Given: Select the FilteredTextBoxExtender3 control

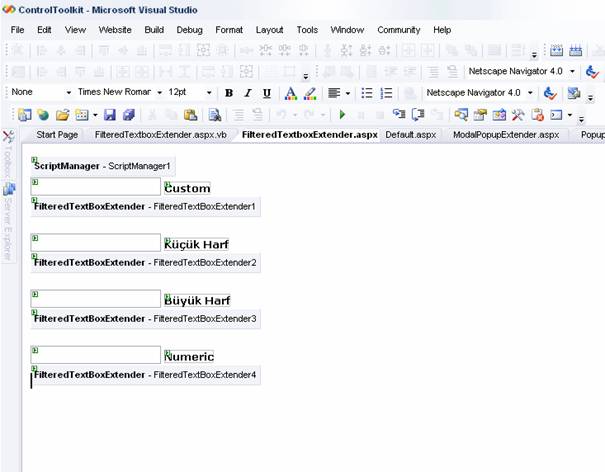Looking at the screenshot, I should pos(145,319).
